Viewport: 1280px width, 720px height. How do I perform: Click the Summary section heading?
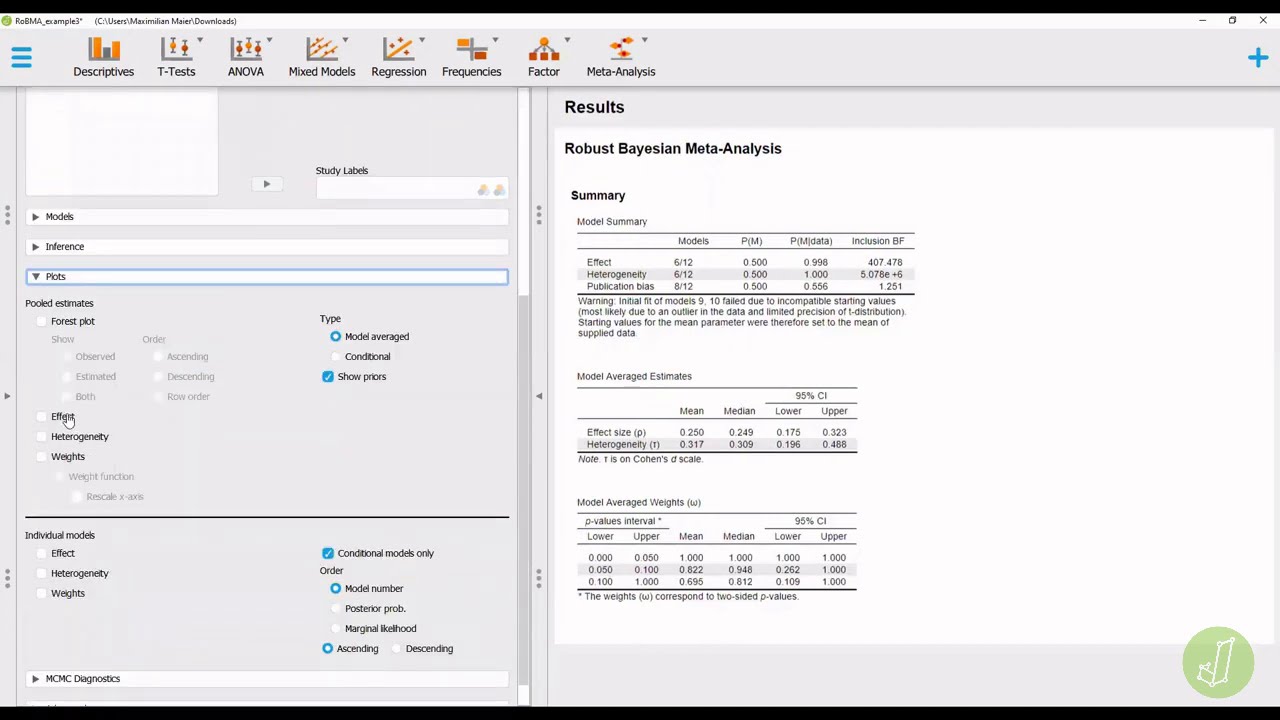(598, 195)
